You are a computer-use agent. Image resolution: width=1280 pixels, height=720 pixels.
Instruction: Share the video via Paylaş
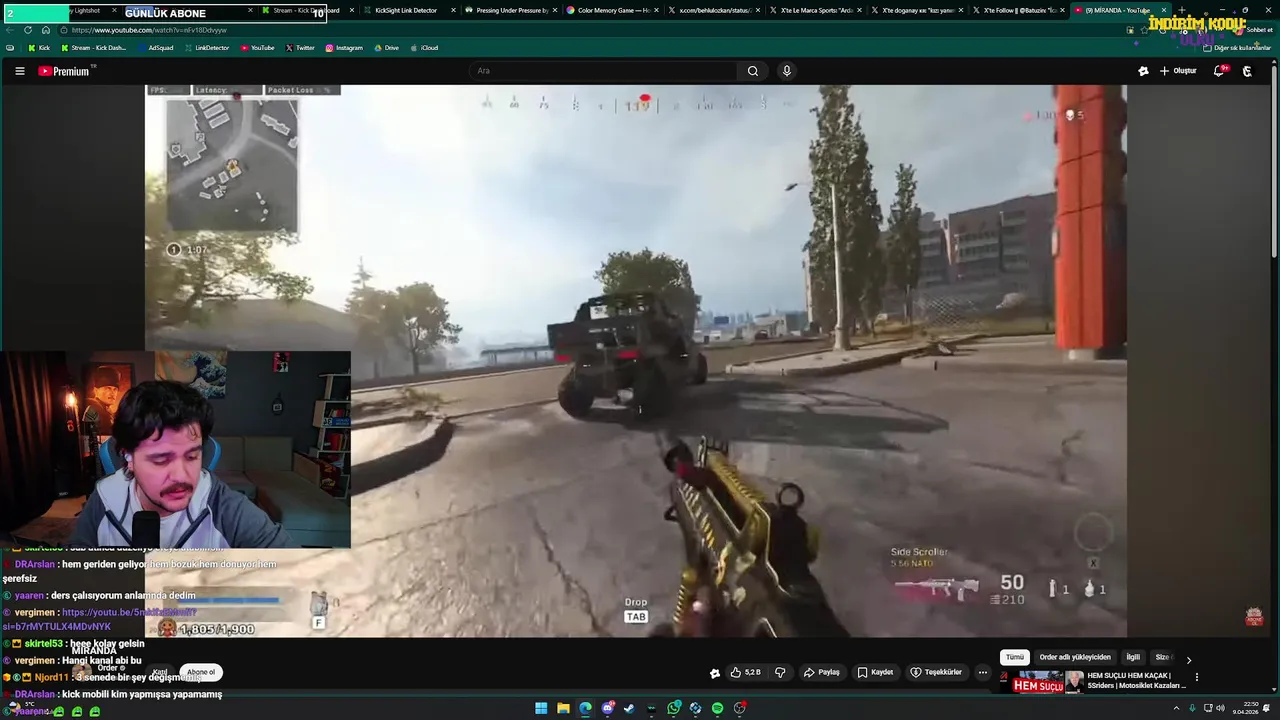coord(821,672)
